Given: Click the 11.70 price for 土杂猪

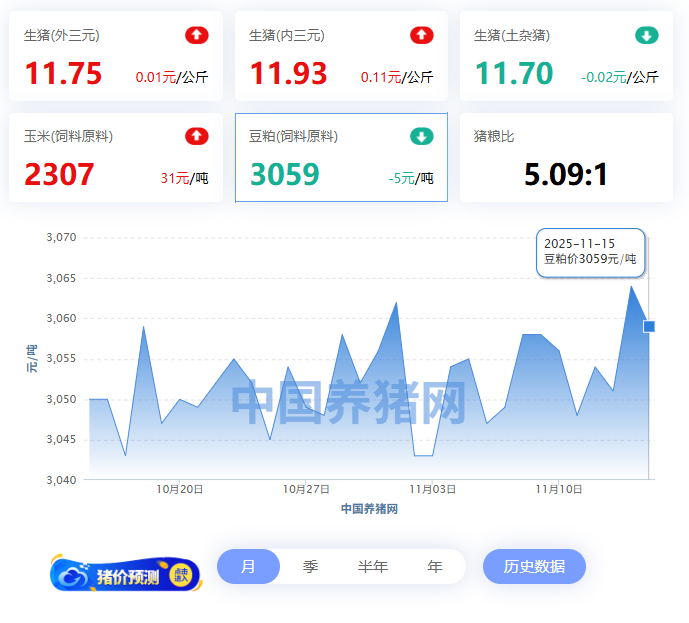Looking at the screenshot, I should [x=513, y=74].
